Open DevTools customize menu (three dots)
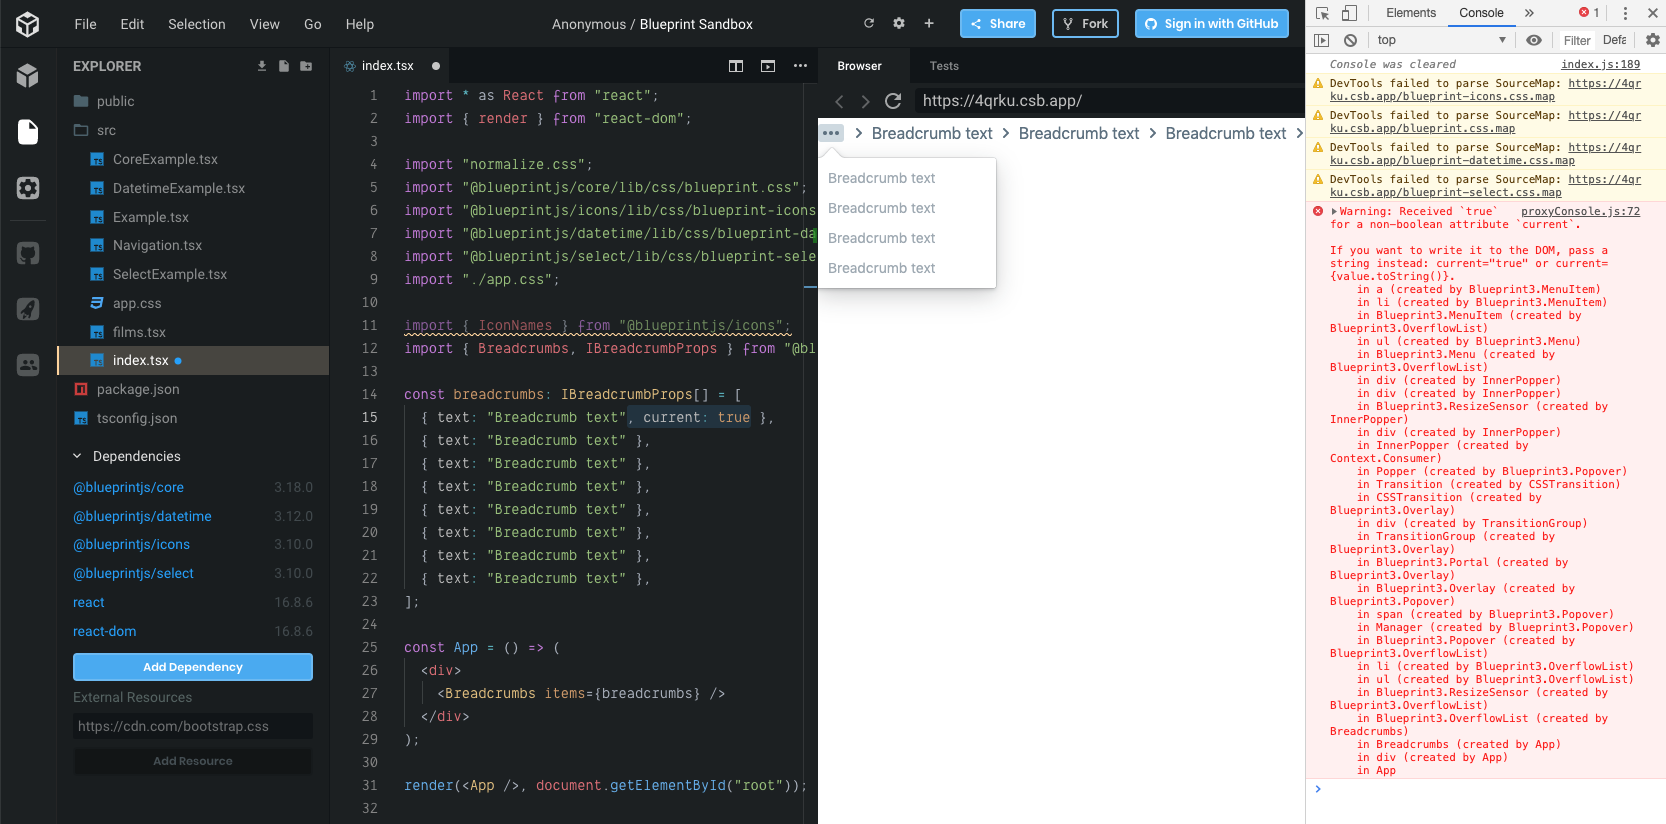This screenshot has width=1666, height=824. pyautogui.click(x=1625, y=13)
